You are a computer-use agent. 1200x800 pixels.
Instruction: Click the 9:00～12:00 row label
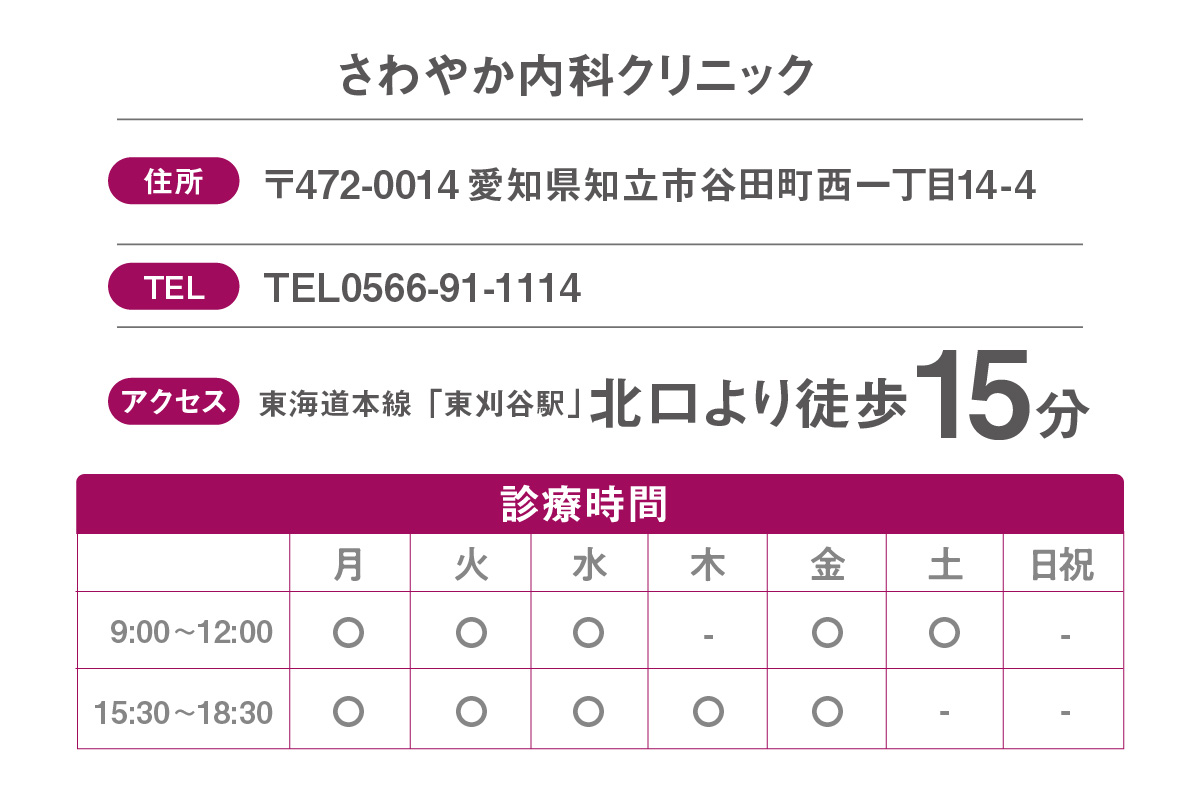pyautogui.click(x=192, y=633)
